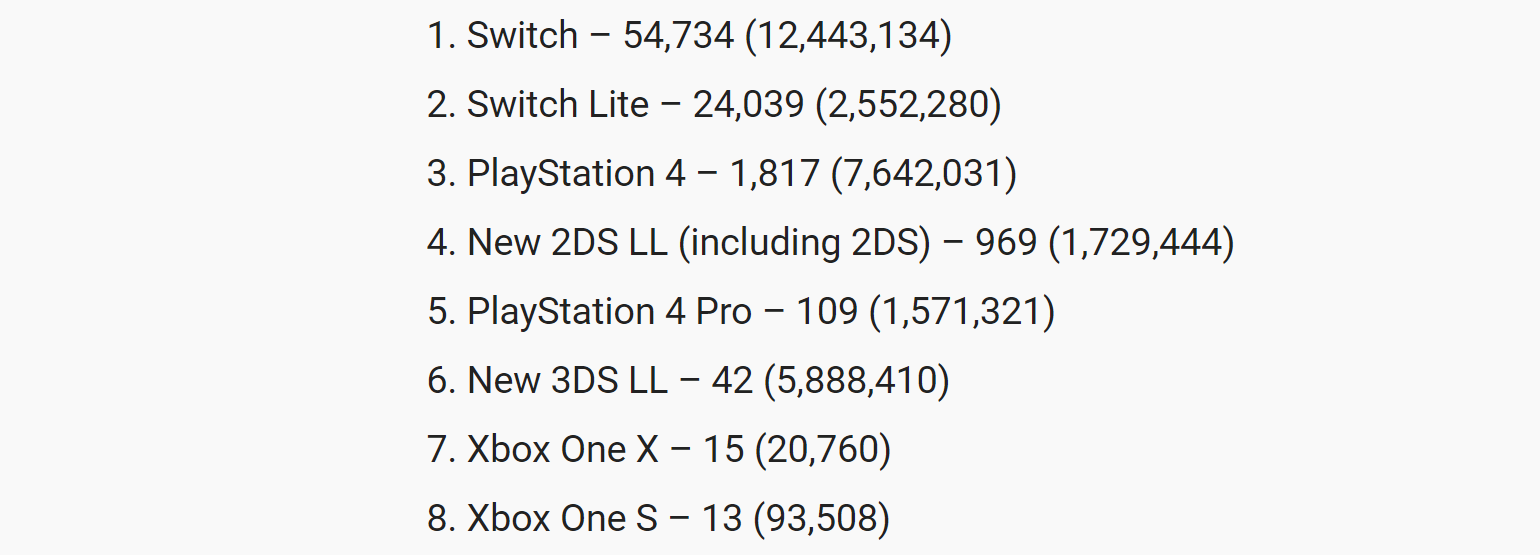
Task: Click the Switch Lite total 2,552,280
Action: [908, 104]
